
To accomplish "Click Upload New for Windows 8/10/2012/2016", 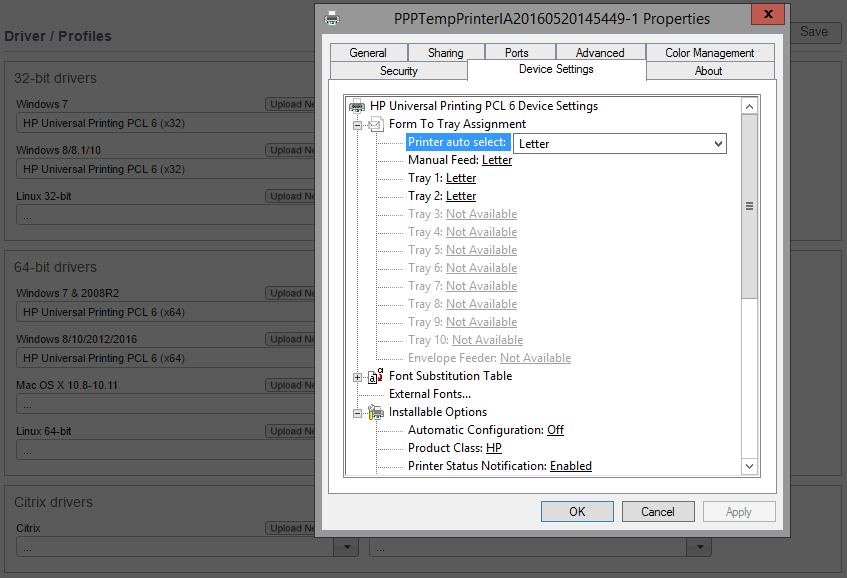I will 290,339.
